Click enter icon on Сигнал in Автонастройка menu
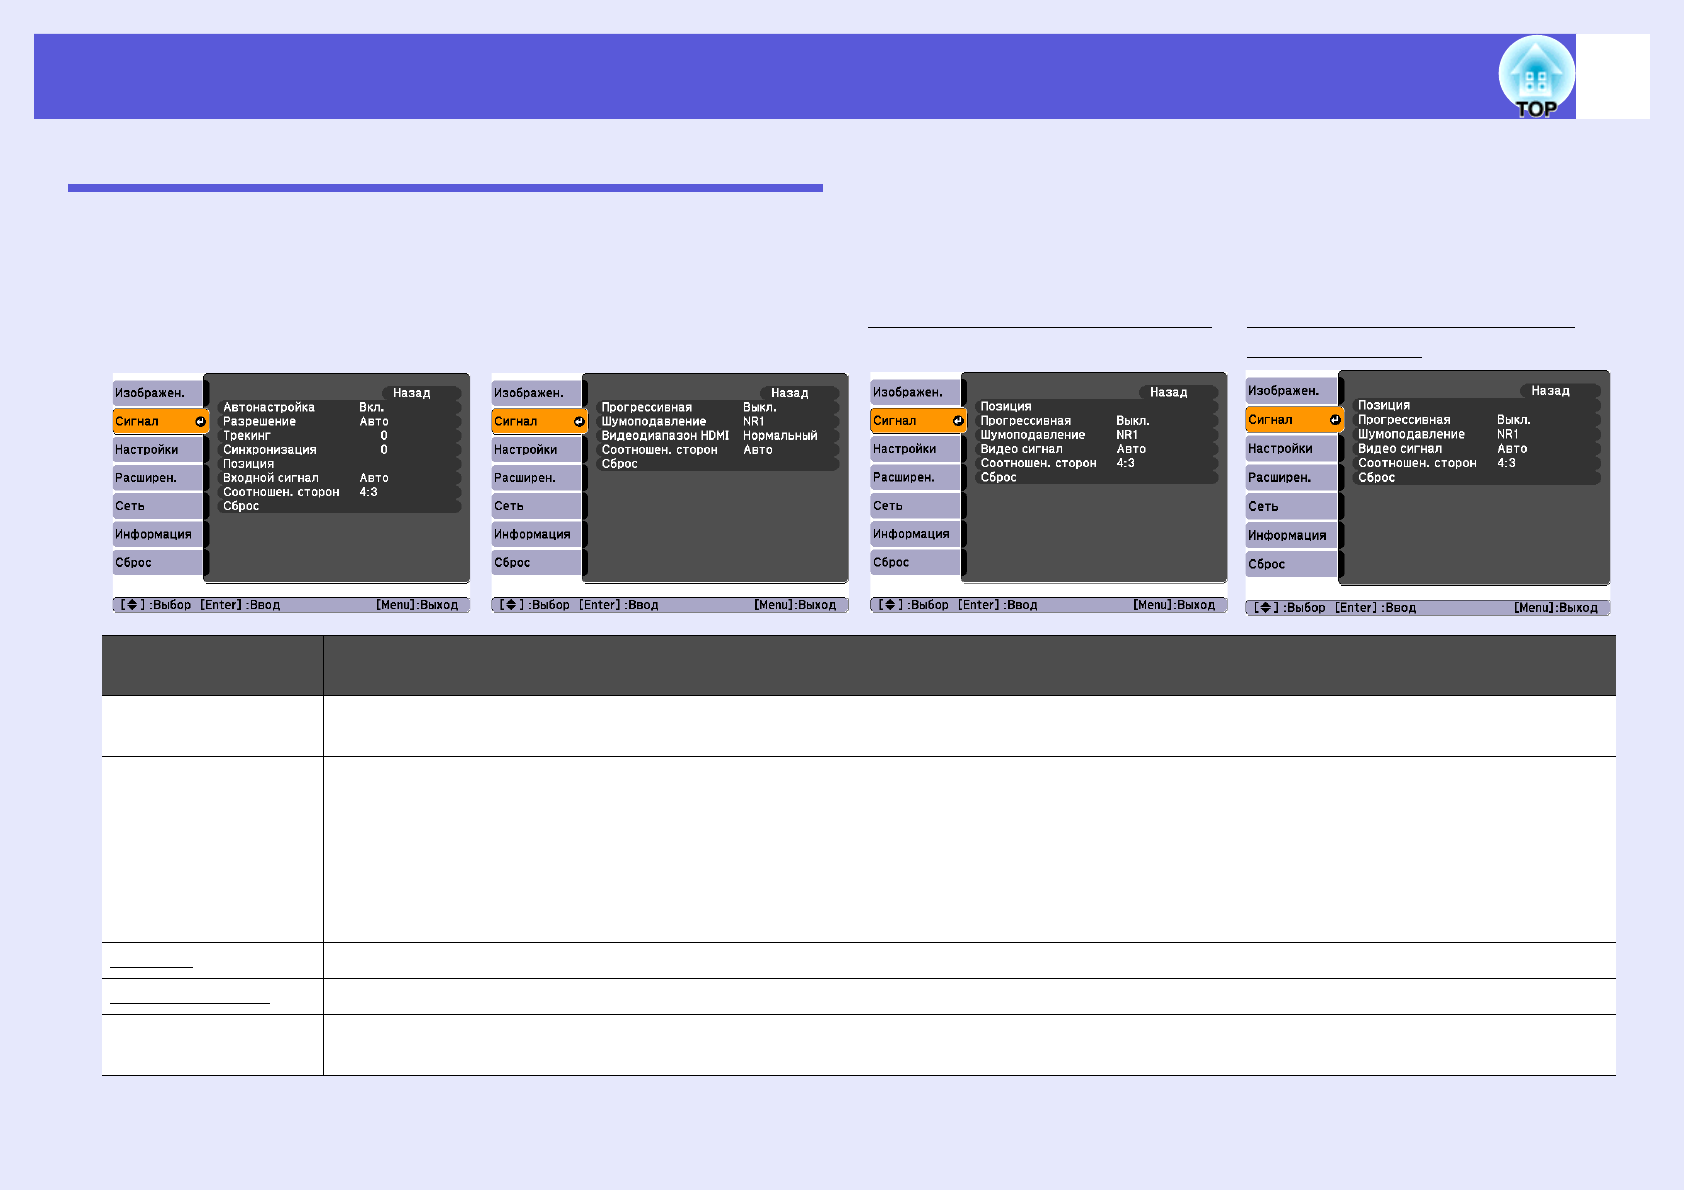1684x1190 pixels. point(200,422)
